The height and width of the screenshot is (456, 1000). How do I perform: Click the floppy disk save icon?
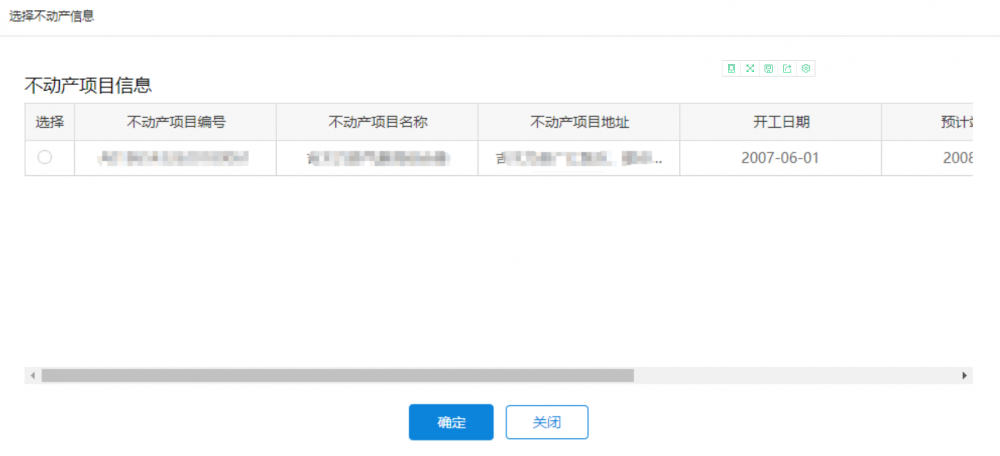pyautogui.click(x=769, y=68)
